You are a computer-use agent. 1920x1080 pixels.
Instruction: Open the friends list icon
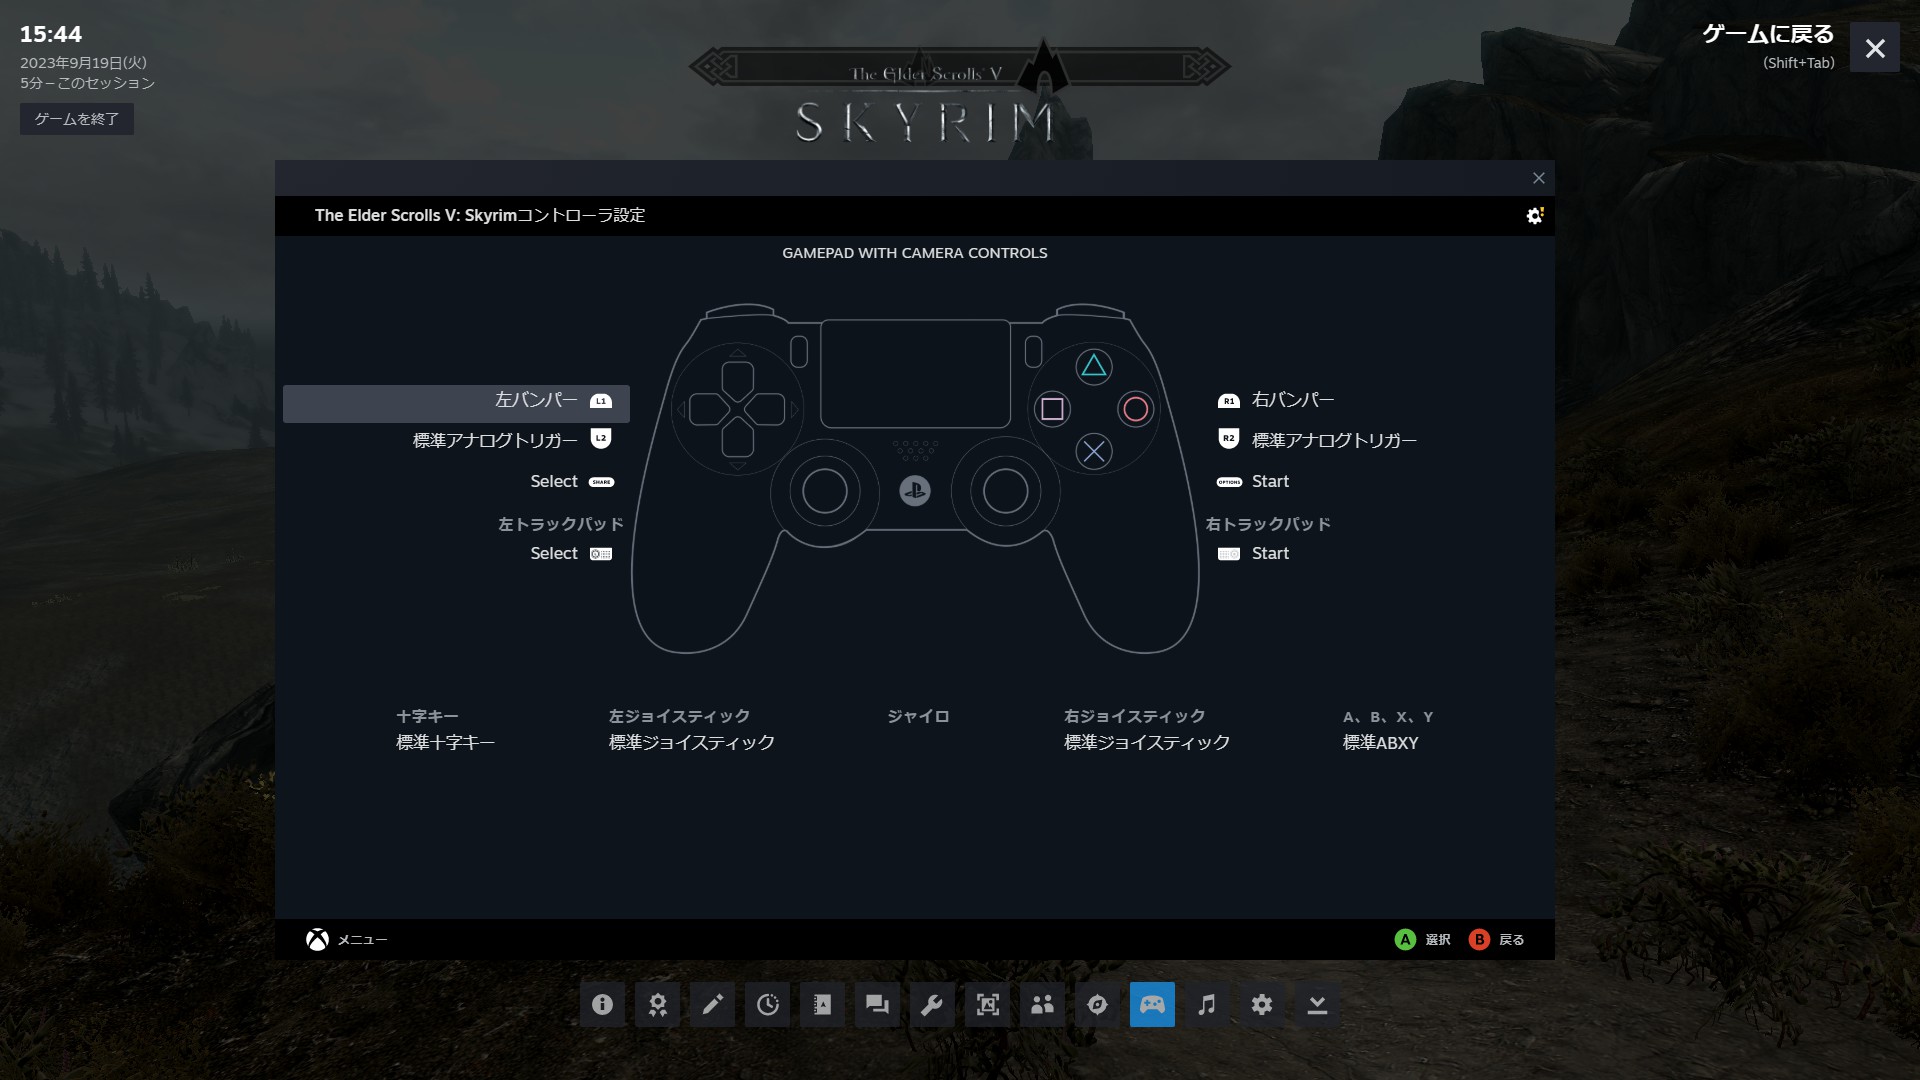coord(1042,1004)
